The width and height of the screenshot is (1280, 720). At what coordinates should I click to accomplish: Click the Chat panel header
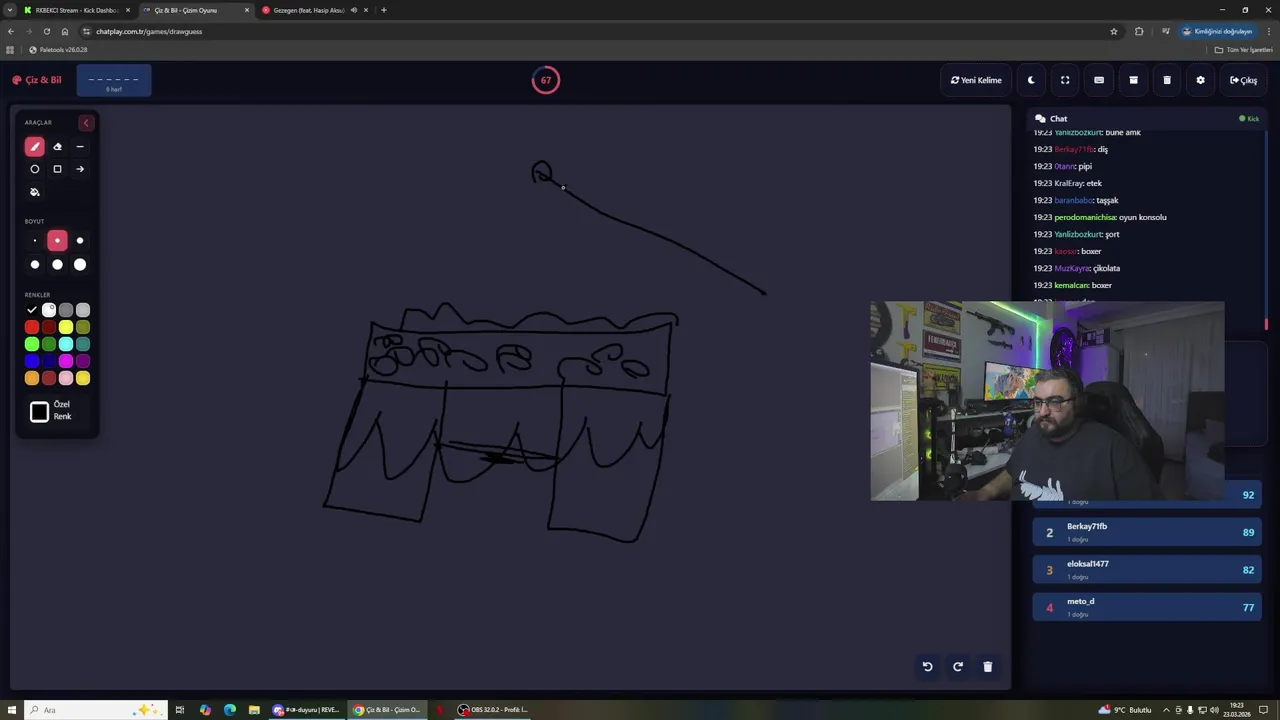coord(1148,118)
